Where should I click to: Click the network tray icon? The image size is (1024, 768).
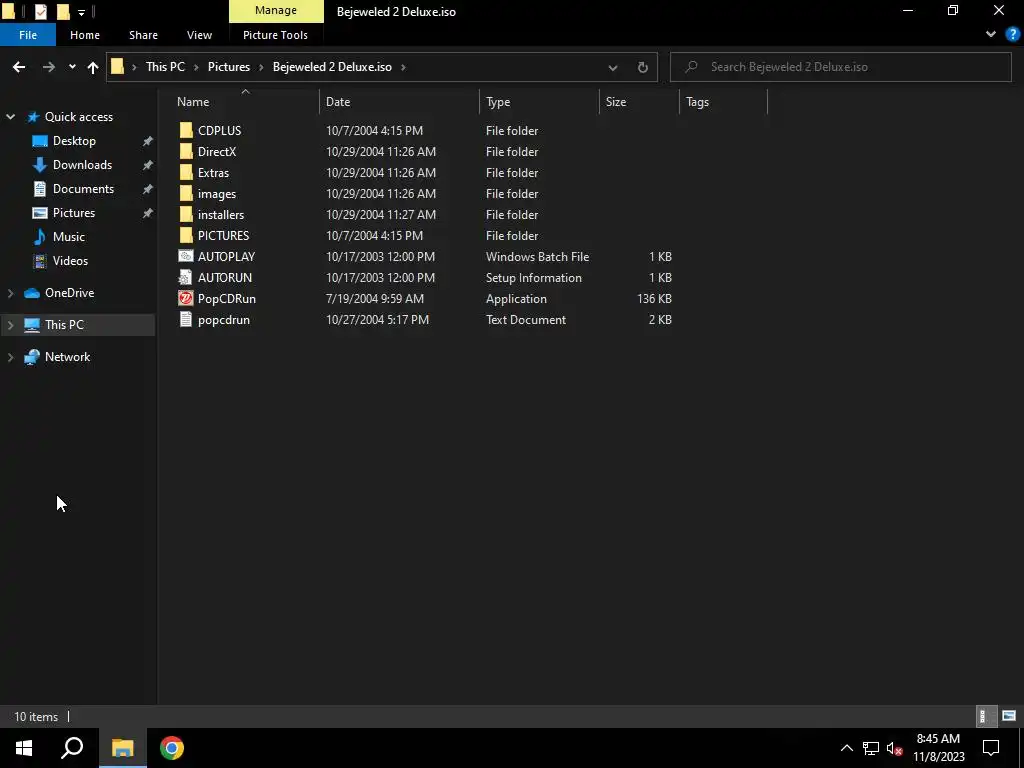coord(871,748)
